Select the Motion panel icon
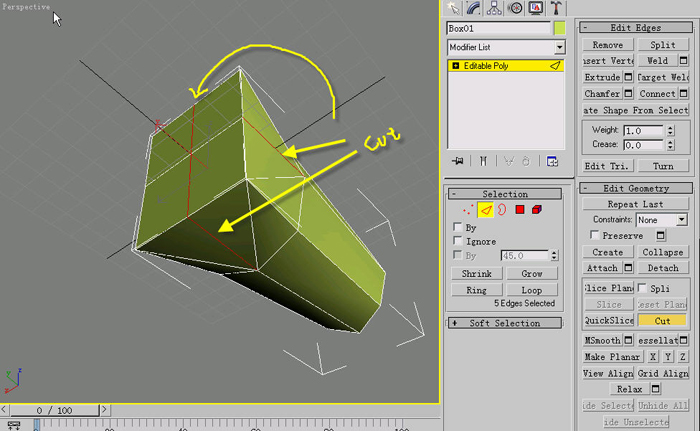The width and height of the screenshot is (700, 431). tap(515, 8)
